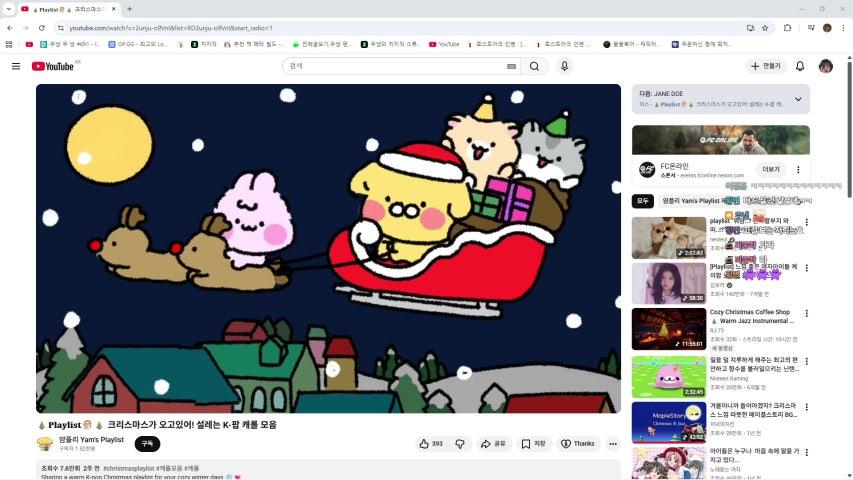Click the browser address bar URL

(171, 28)
